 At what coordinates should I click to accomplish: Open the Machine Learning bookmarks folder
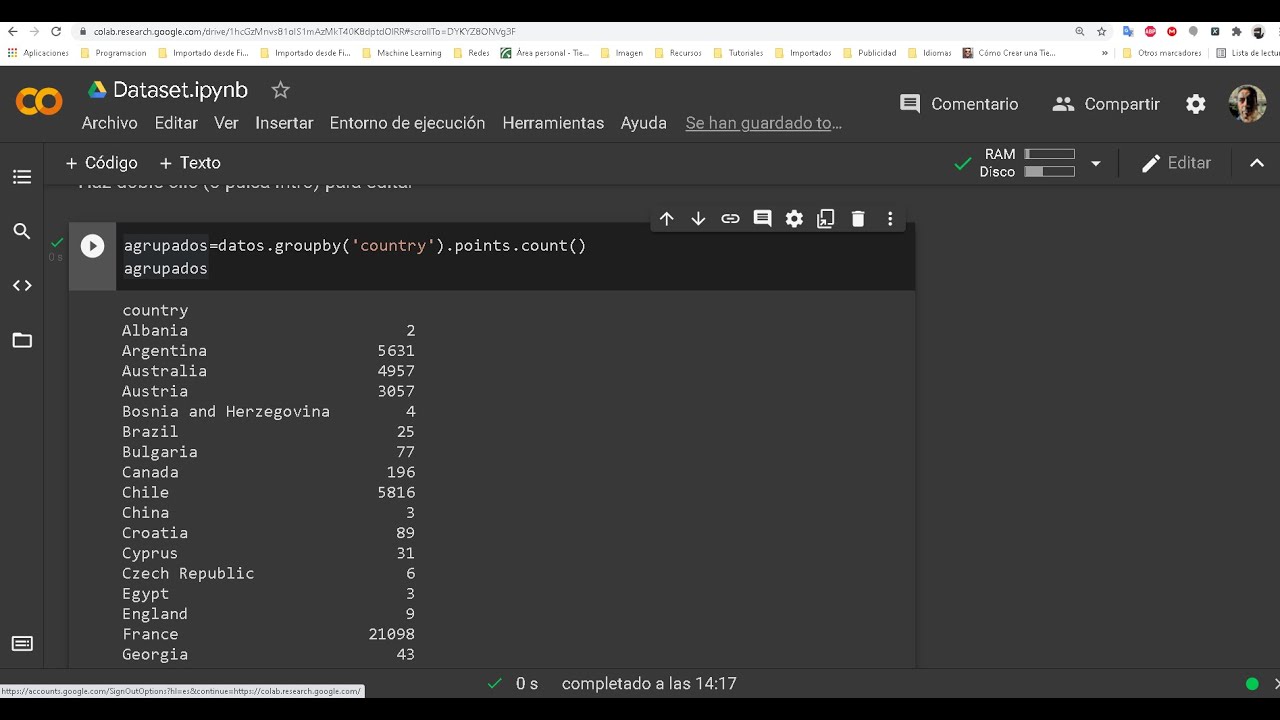[x=401, y=53]
